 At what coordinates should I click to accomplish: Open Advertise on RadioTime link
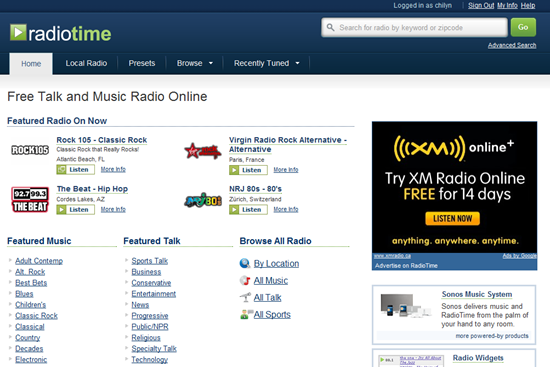tap(406, 266)
